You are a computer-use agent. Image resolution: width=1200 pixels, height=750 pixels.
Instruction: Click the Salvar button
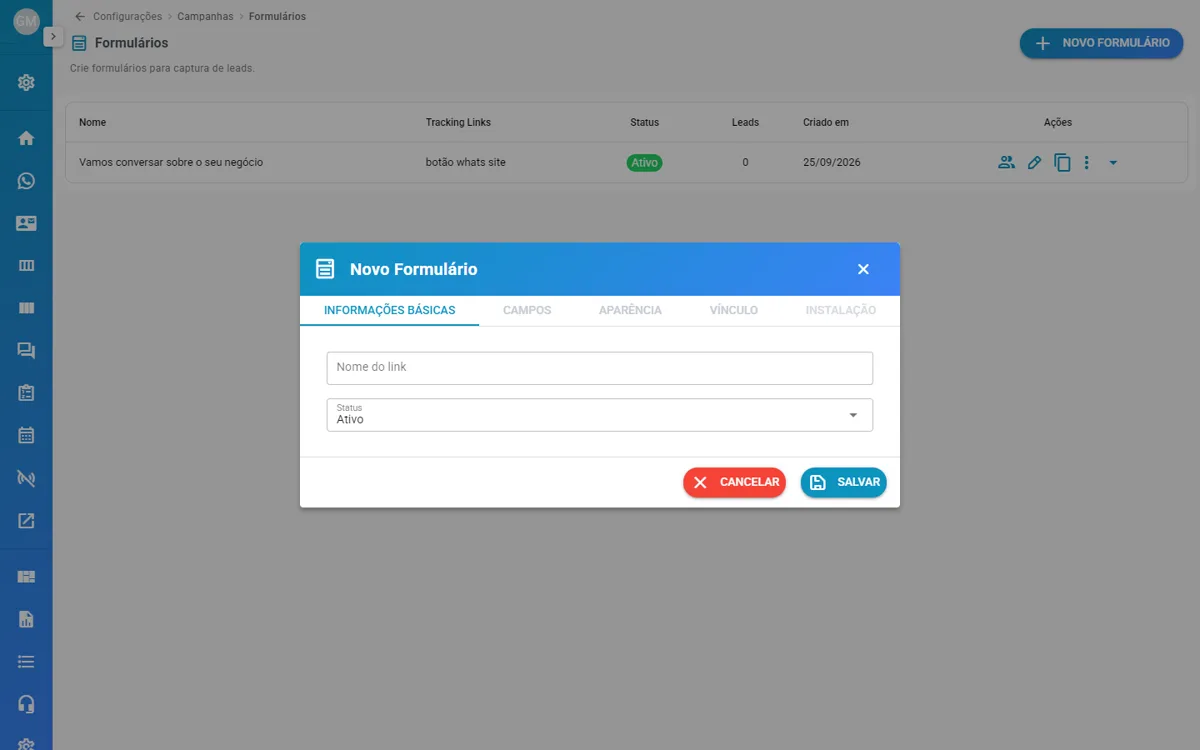pyautogui.click(x=844, y=482)
